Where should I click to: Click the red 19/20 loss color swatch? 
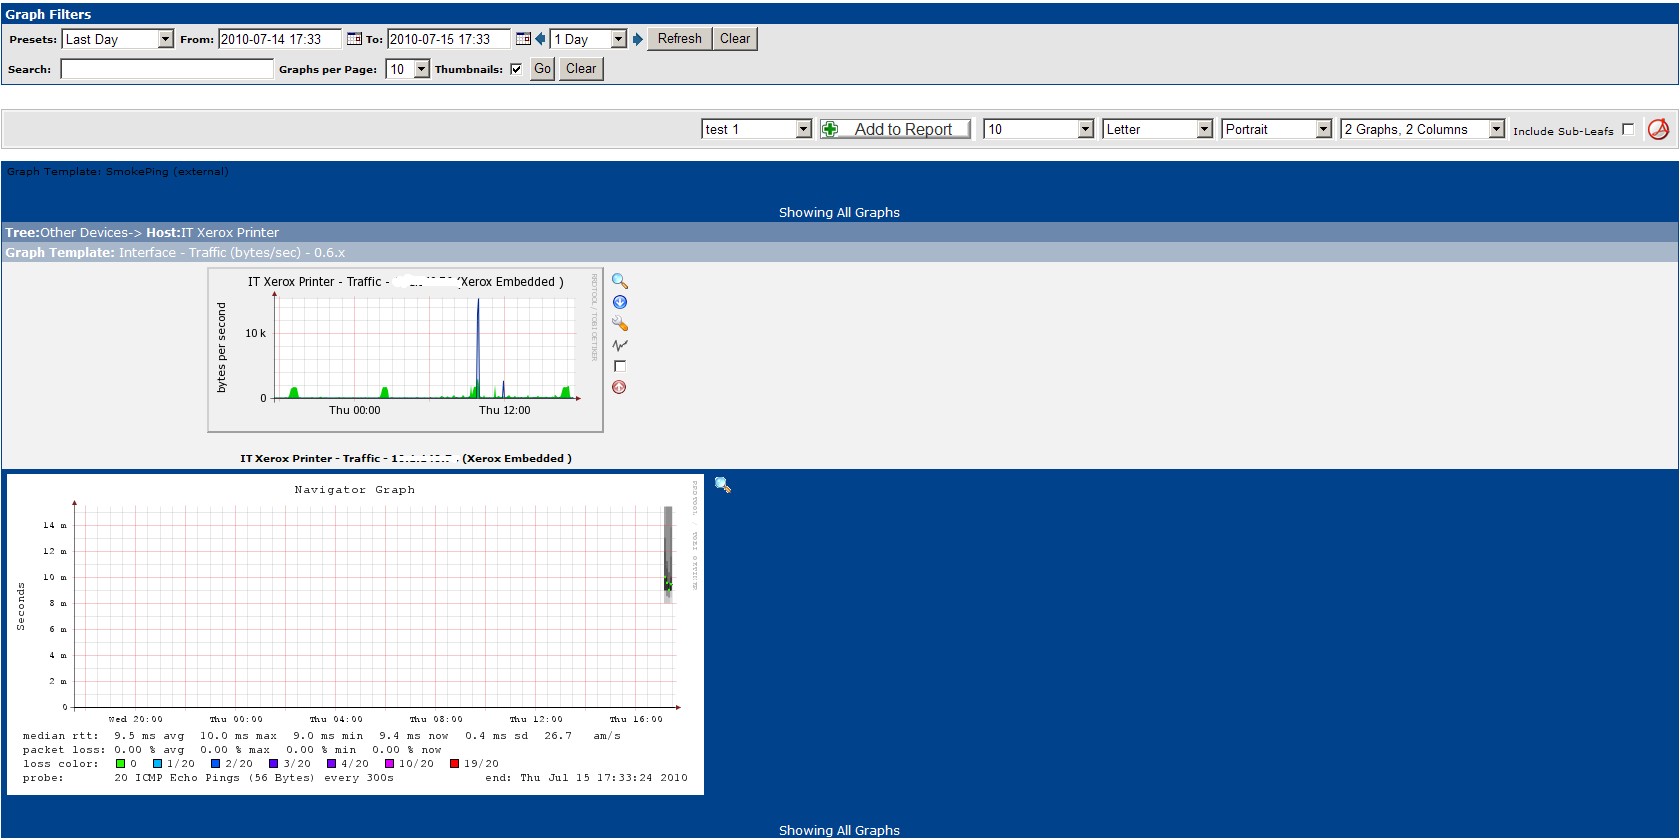point(454,763)
